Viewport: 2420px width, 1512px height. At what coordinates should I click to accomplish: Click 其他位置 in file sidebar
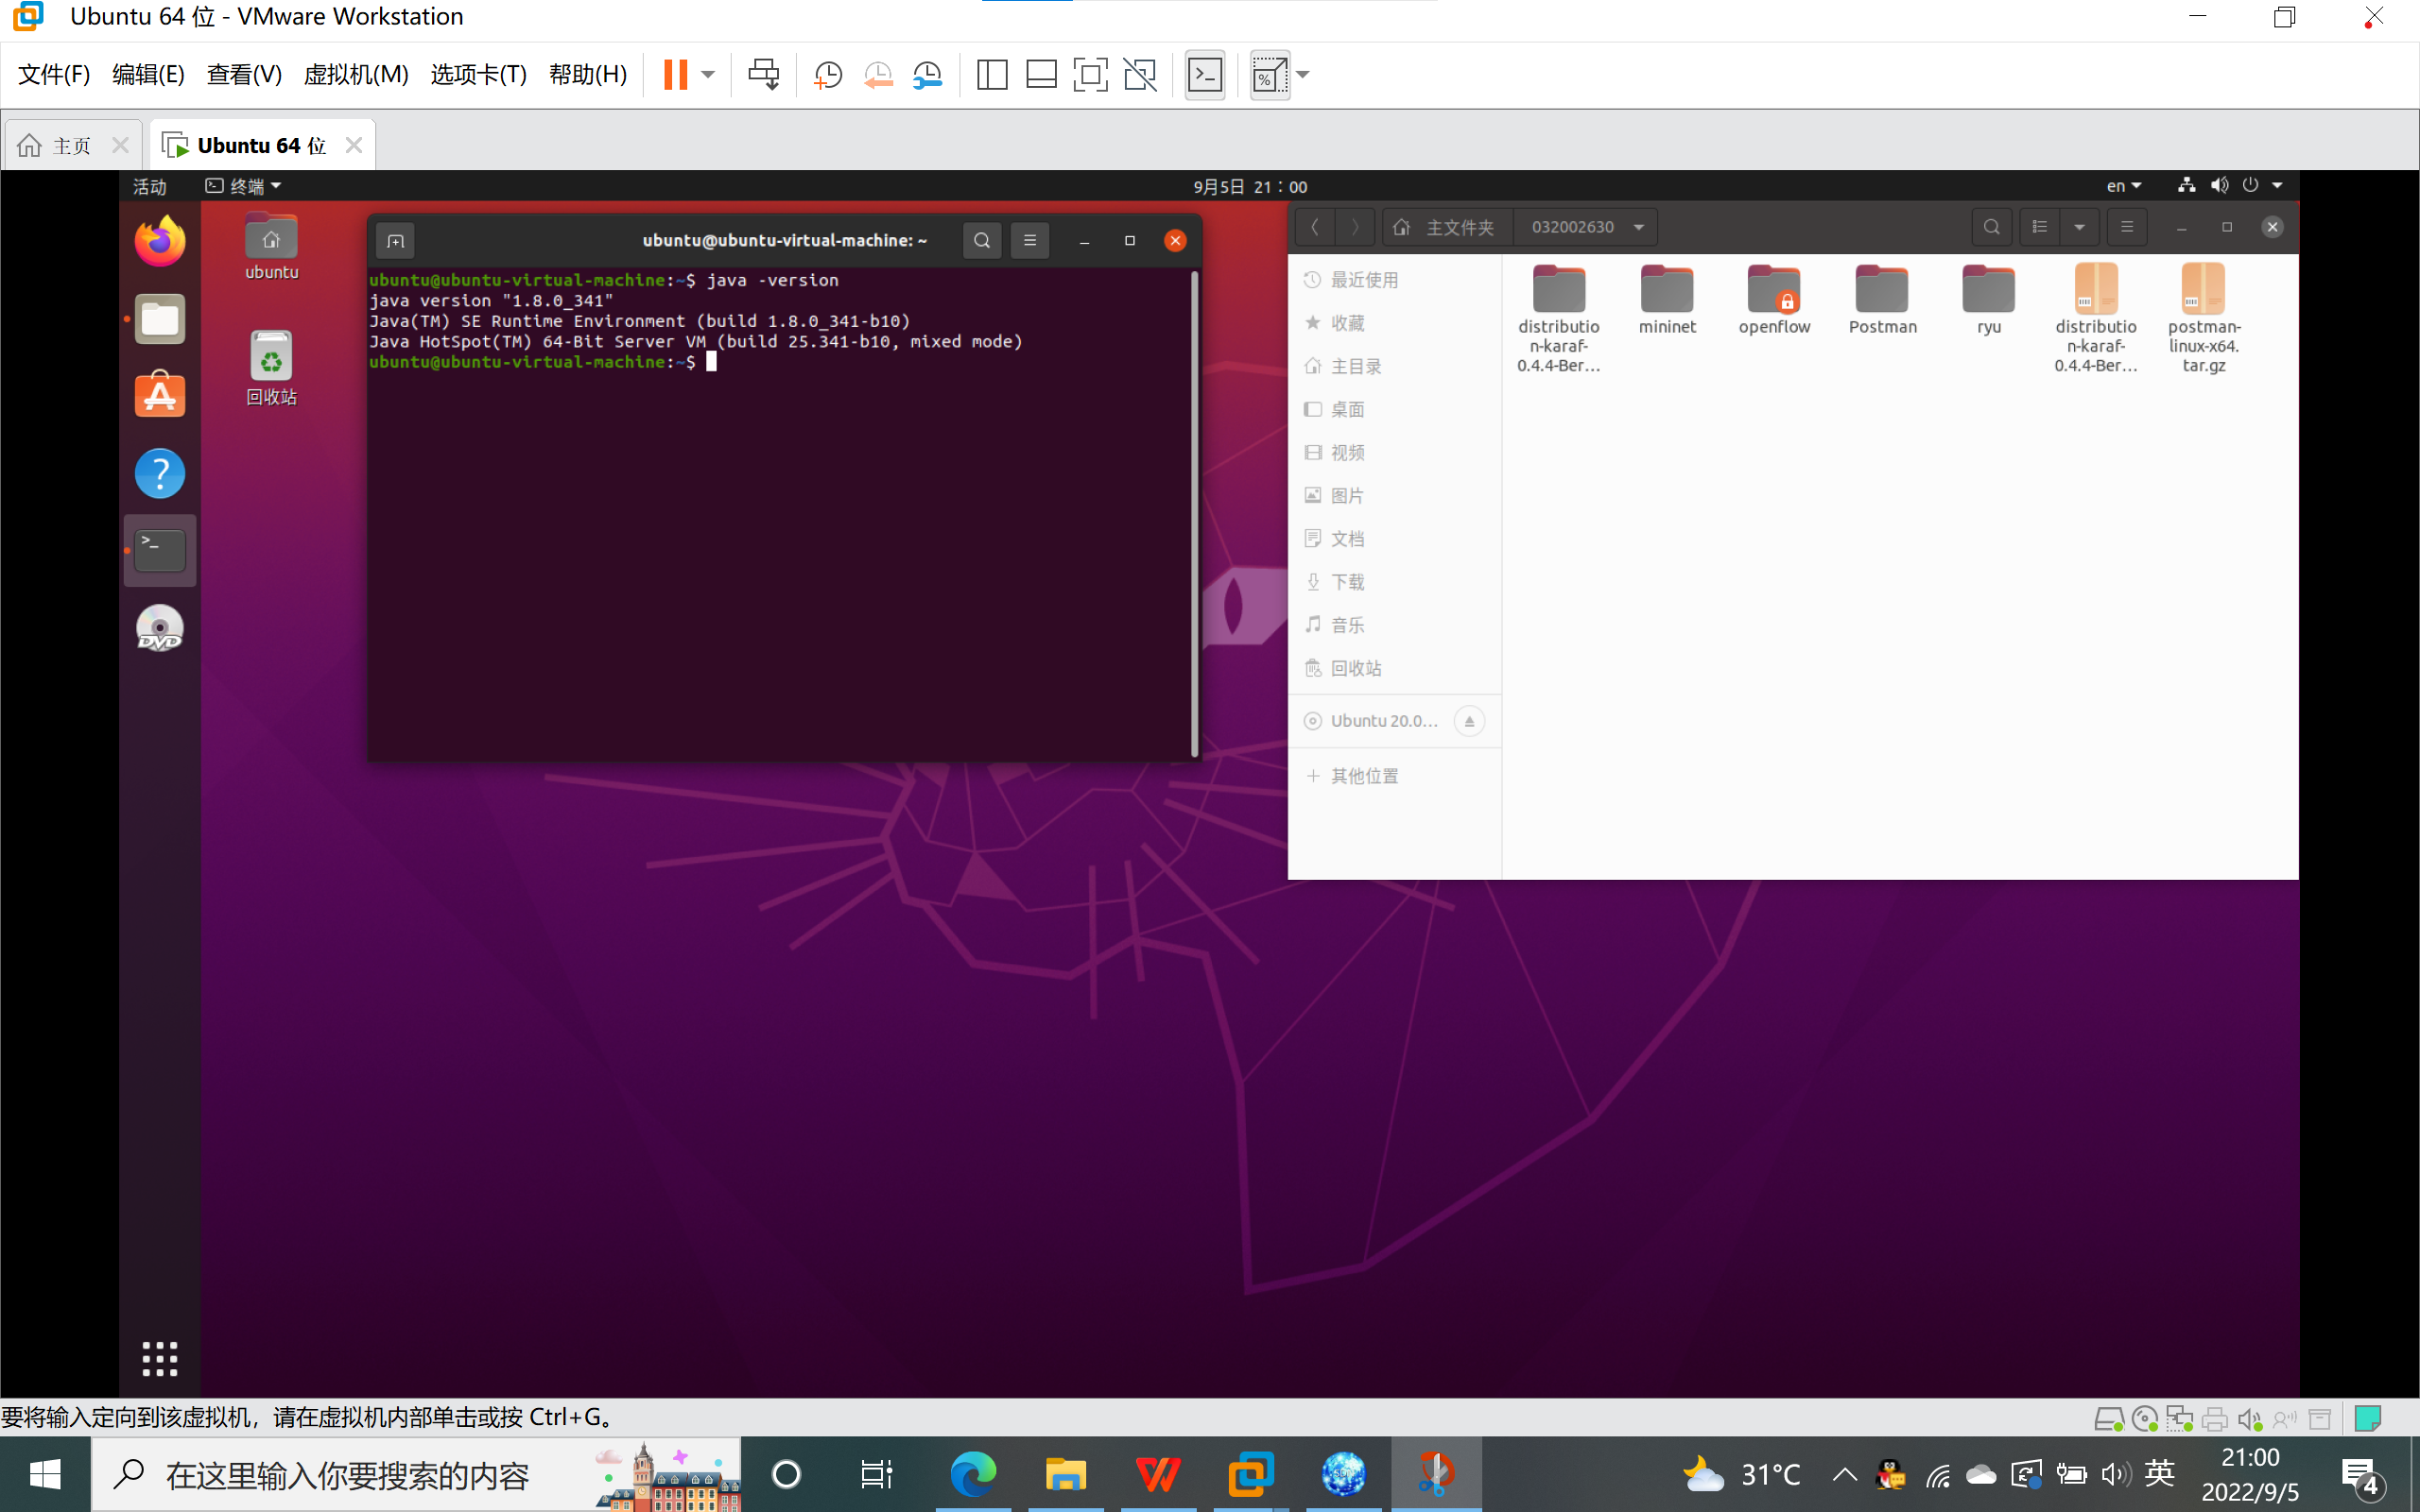click(x=1364, y=776)
